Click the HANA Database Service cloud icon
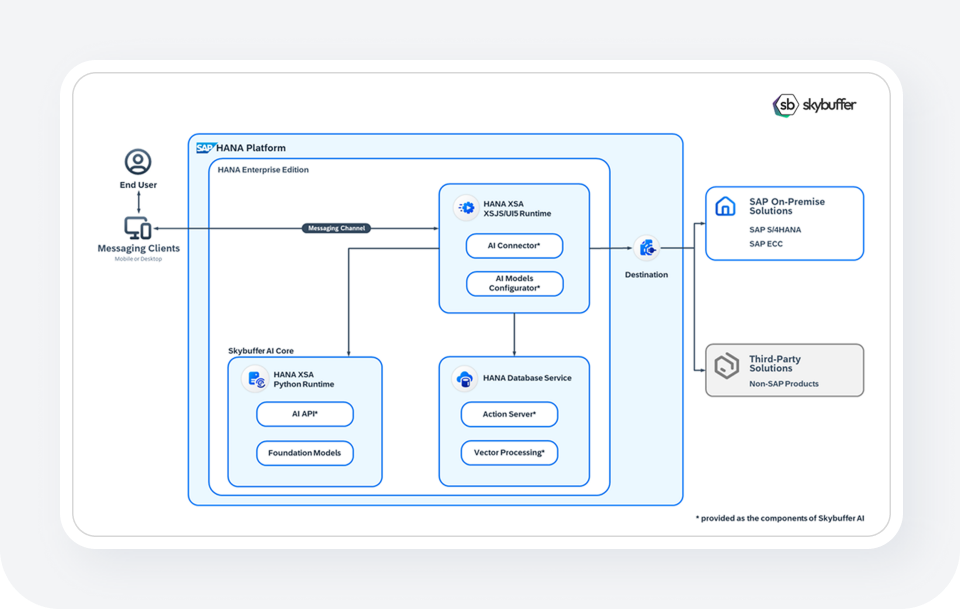This screenshot has width=960, height=609. 464,378
